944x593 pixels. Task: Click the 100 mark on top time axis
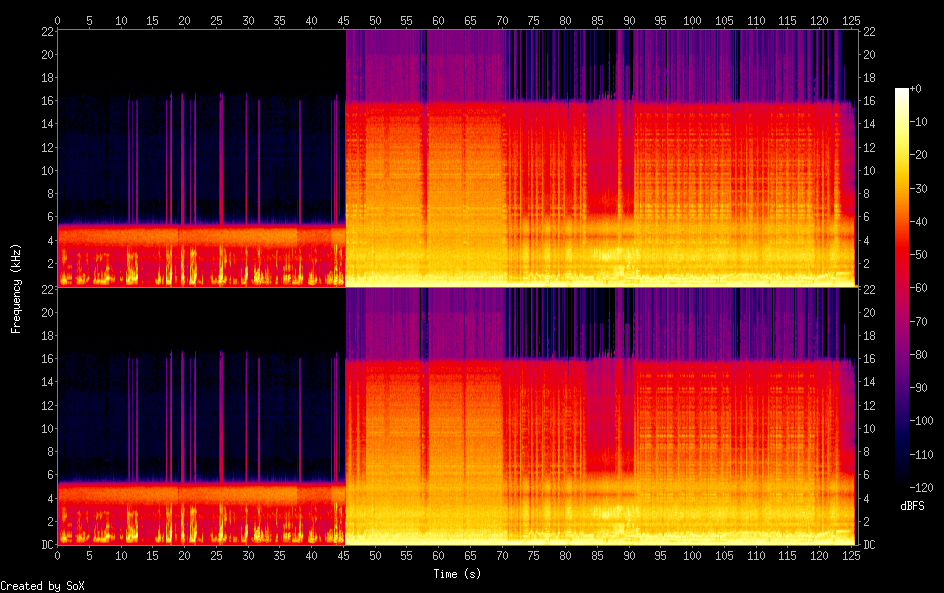(x=694, y=20)
